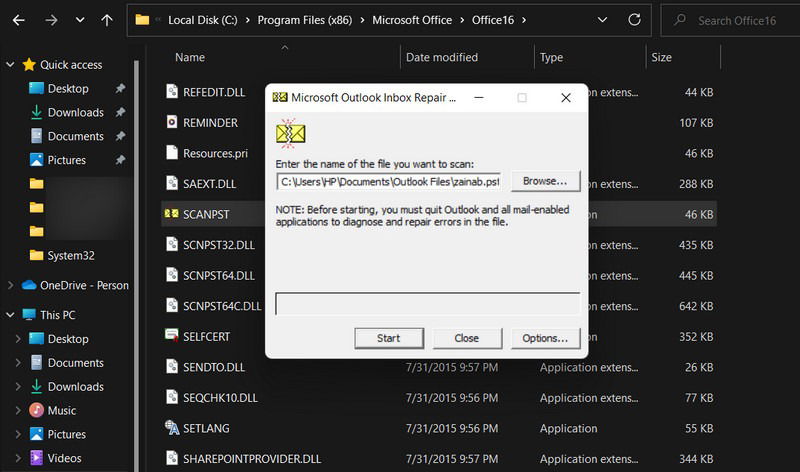Screen dimensions: 800x472
Task: Click Close in the Inbox Repair dialog
Action: pyautogui.click(x=467, y=338)
